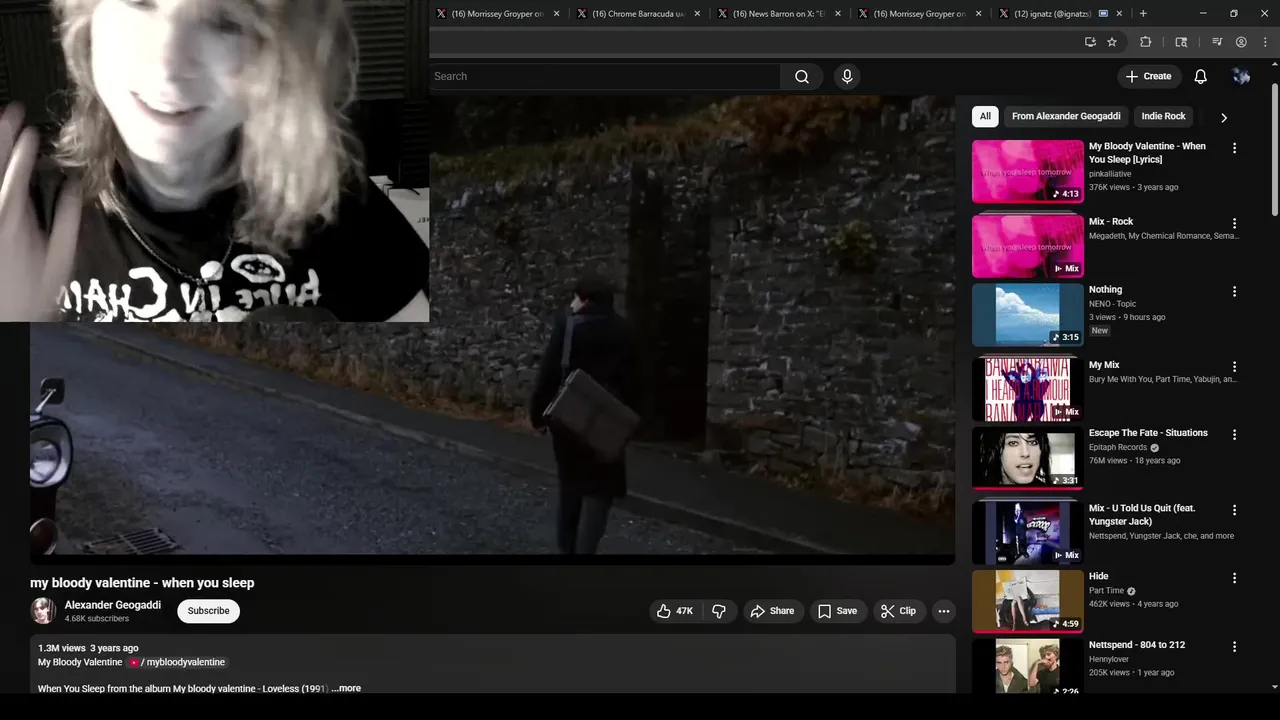The height and width of the screenshot is (720, 1280).
Task: Open the YouTube account avatar menu
Action: (x=1241, y=77)
